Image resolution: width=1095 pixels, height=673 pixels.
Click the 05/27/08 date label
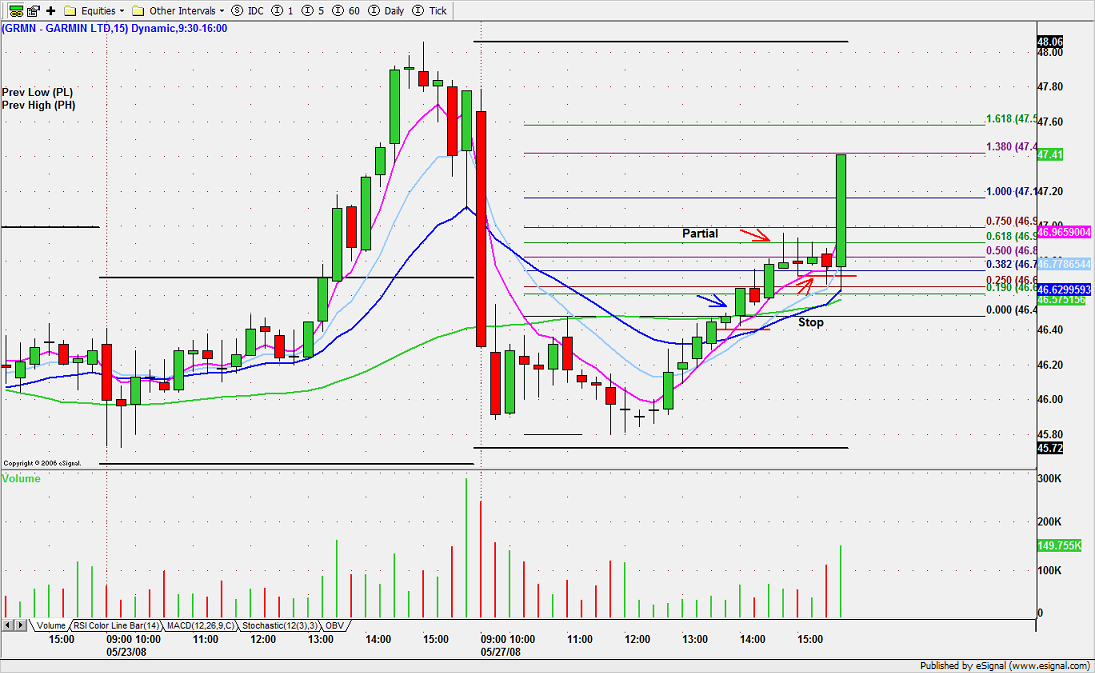[501, 653]
